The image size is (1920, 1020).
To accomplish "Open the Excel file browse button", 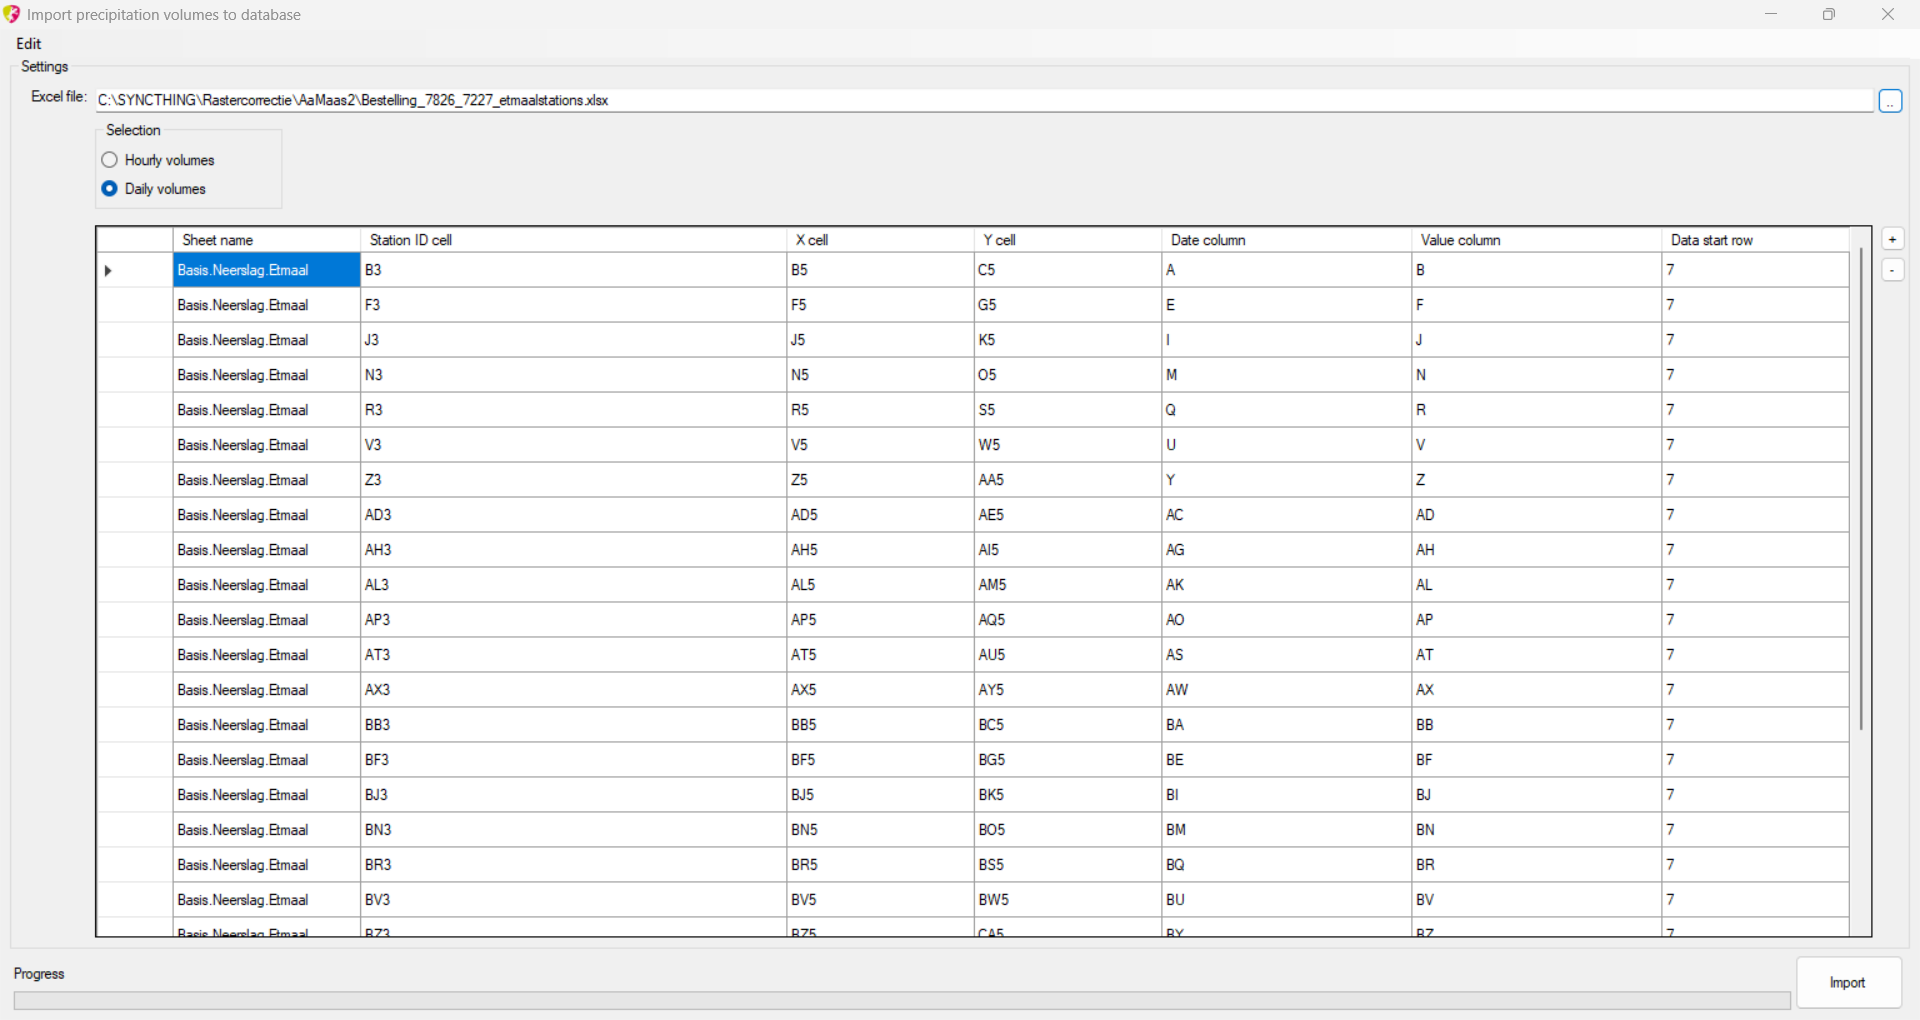I will 1890,101.
